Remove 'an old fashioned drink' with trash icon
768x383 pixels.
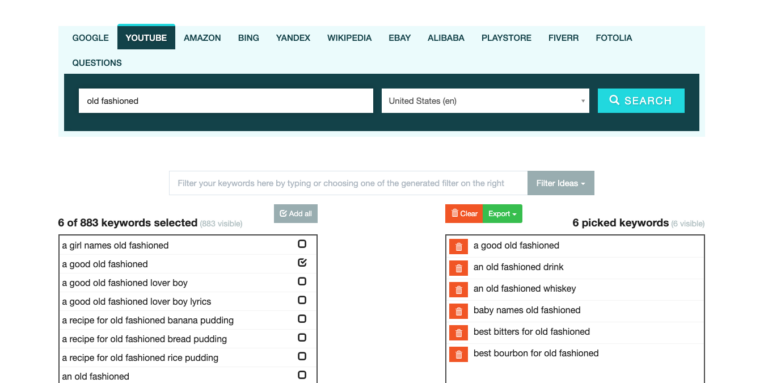click(x=458, y=268)
